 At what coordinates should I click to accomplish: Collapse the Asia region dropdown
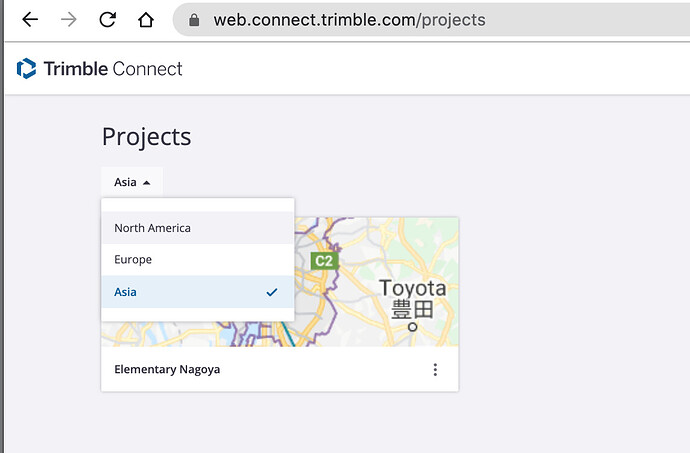pyautogui.click(x=131, y=182)
